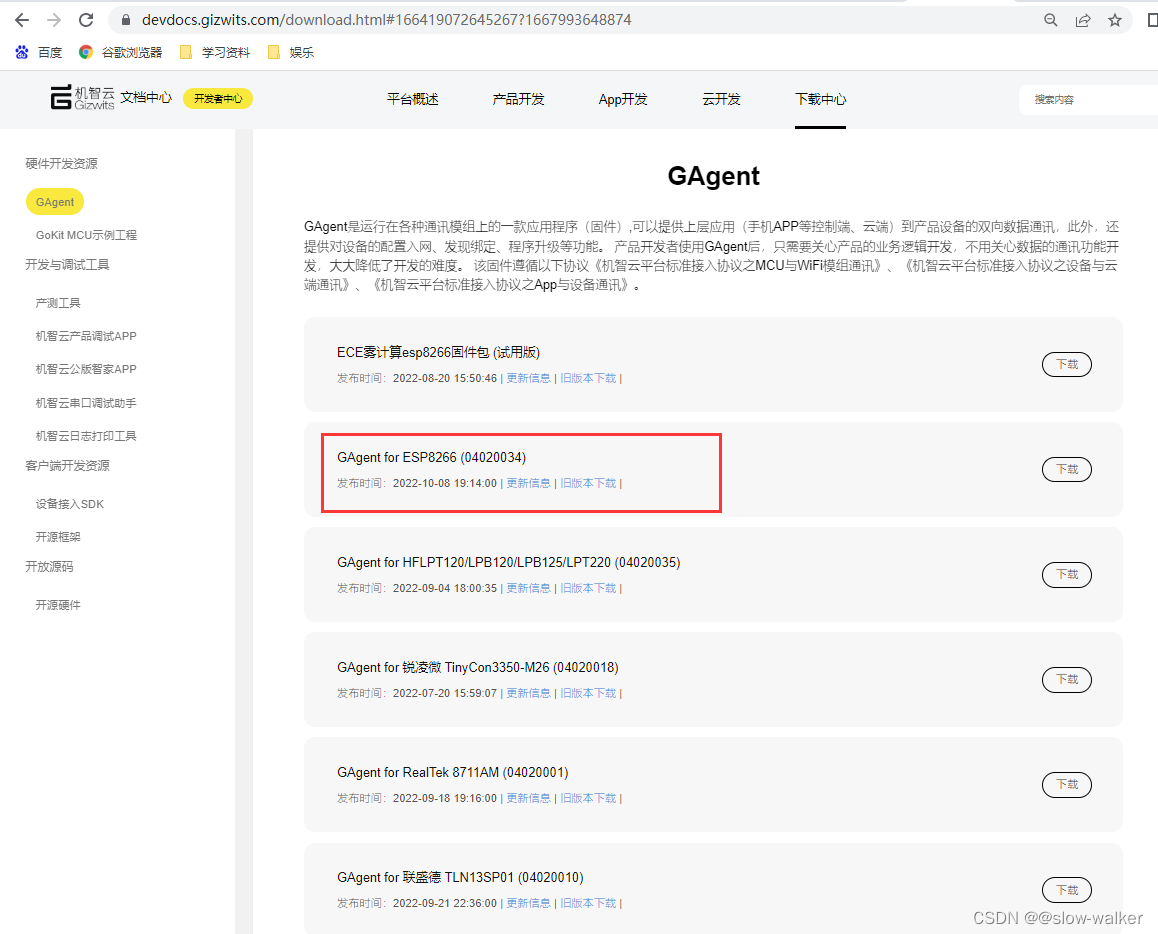Open 旧版本下载 for RealTek 8711AM
The width and height of the screenshot is (1158, 934).
pos(588,798)
